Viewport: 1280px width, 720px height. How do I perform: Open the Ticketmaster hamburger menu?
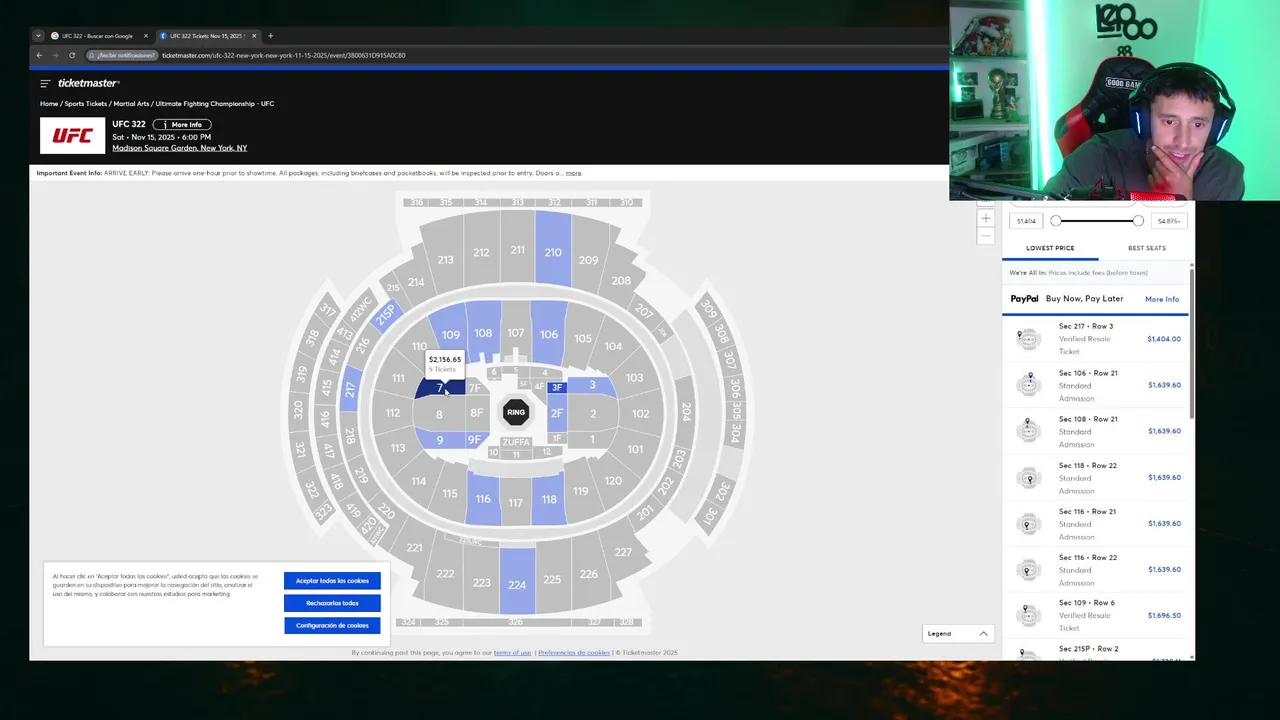[x=45, y=83]
